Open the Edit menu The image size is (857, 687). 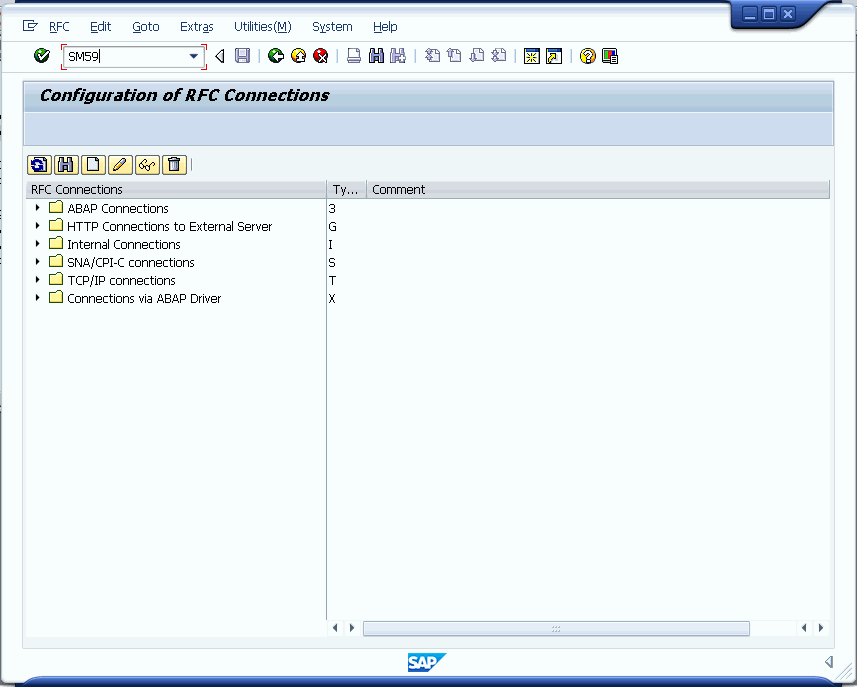pyautogui.click(x=100, y=26)
